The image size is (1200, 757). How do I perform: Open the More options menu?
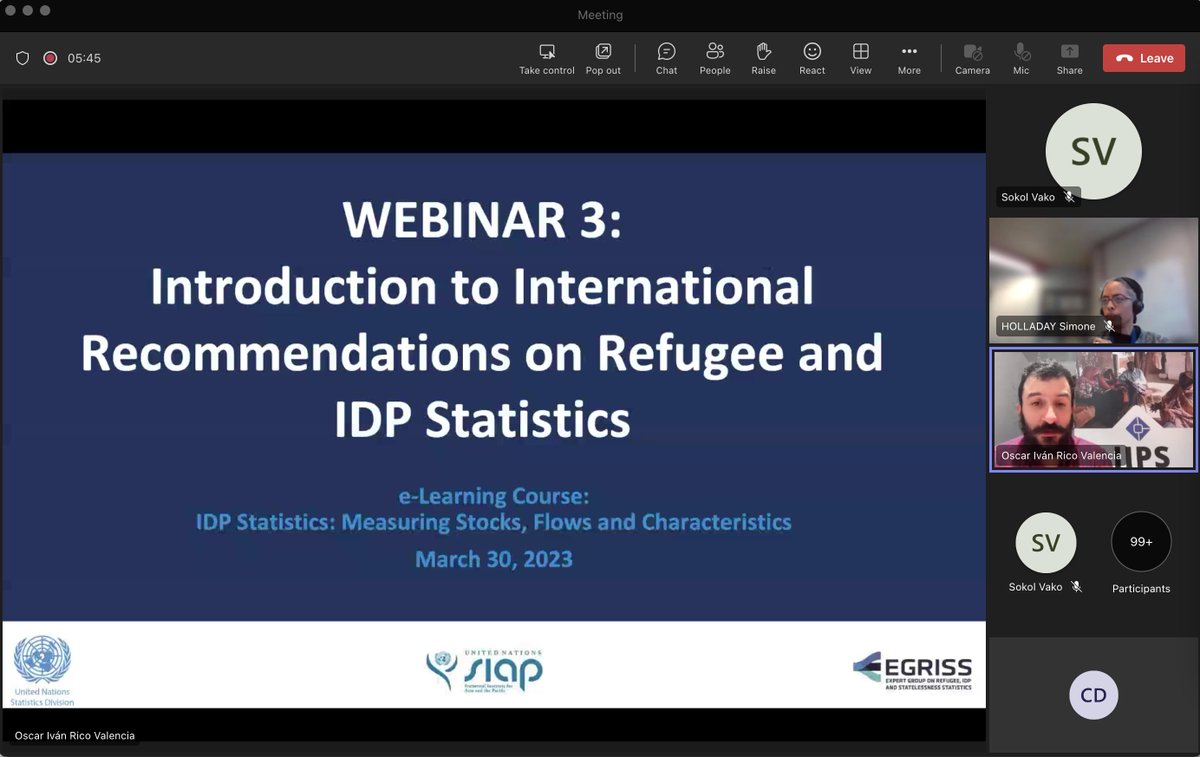909,58
